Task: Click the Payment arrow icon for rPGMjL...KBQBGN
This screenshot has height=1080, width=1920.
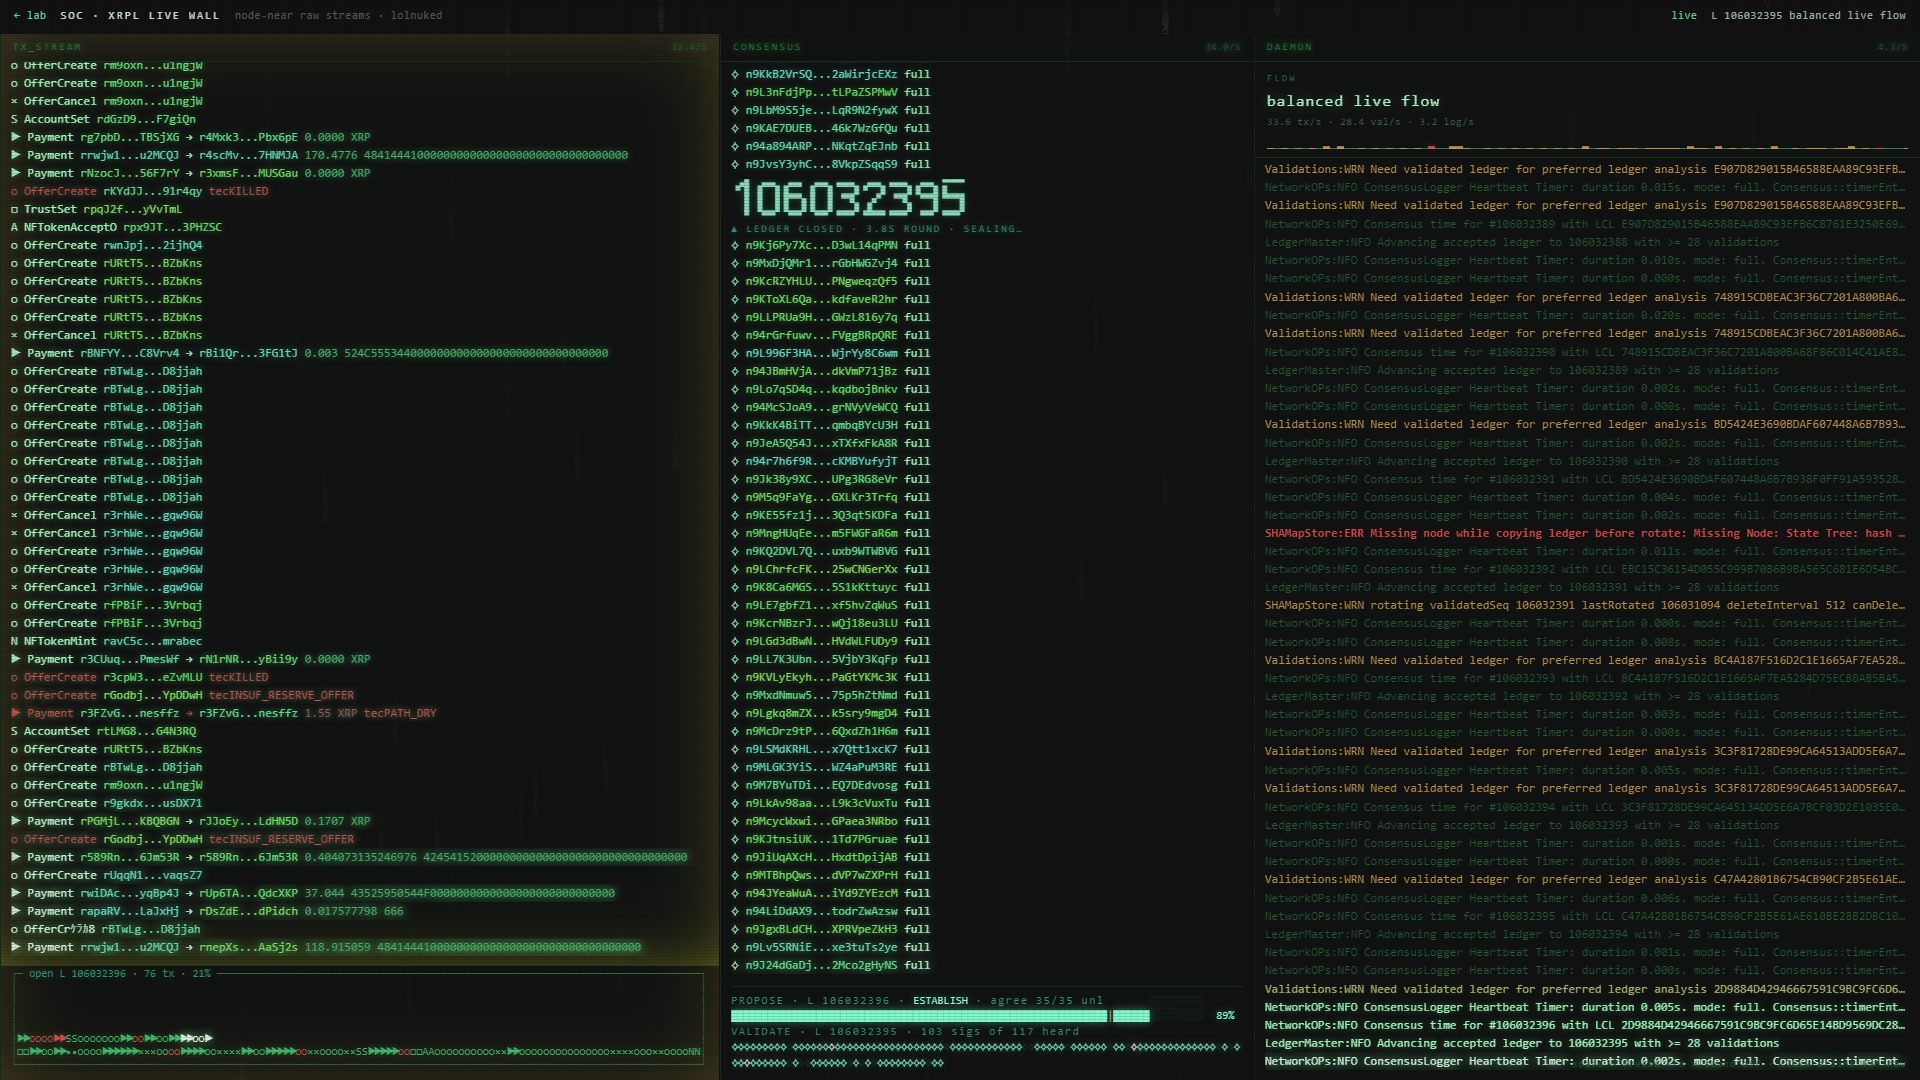Action: 15,821
